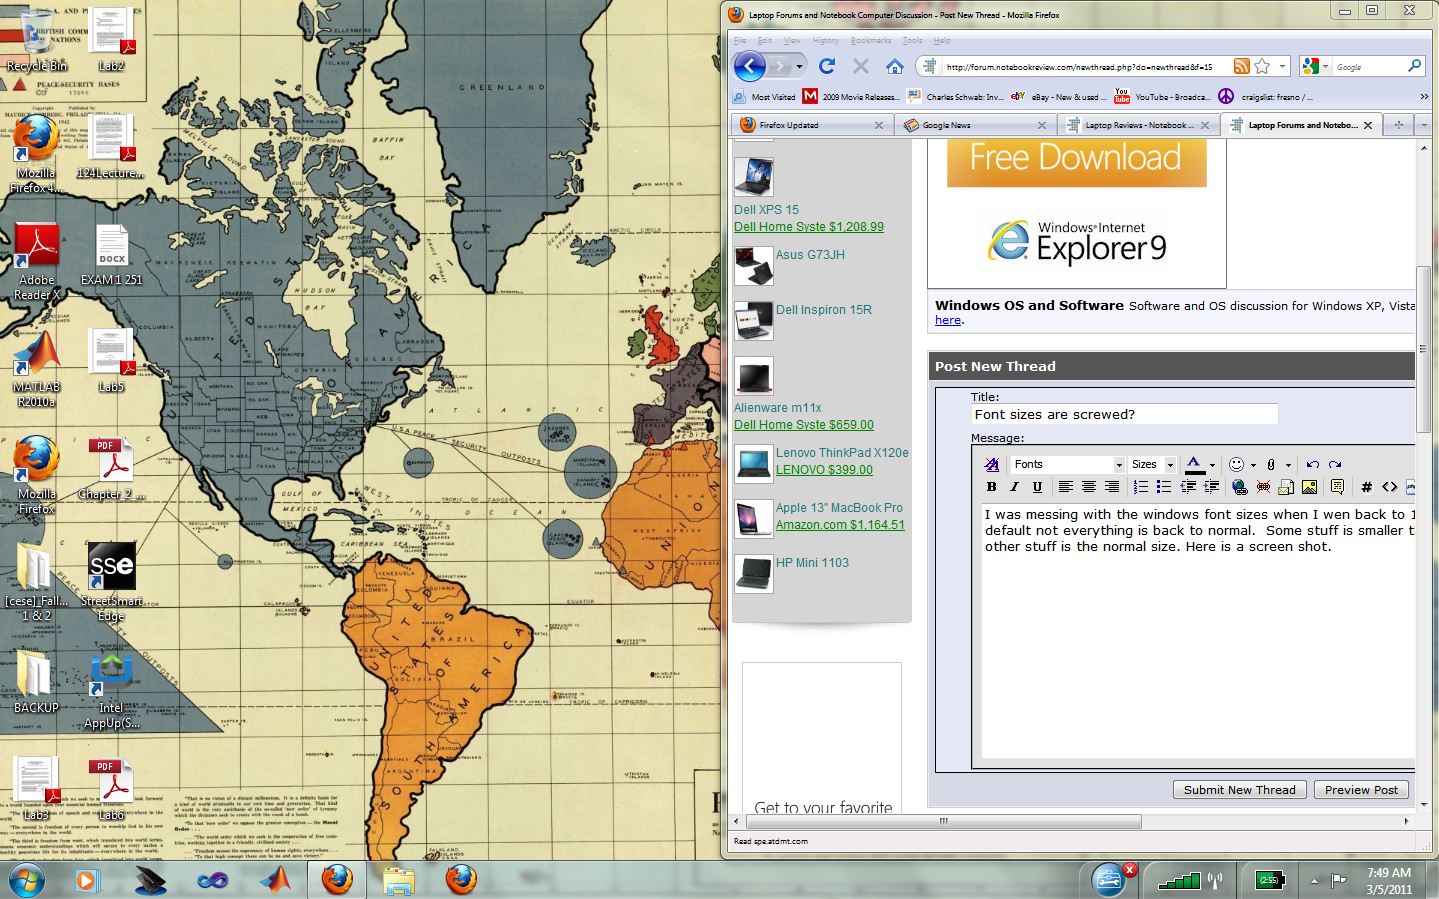
Task: Increase indent in message editor
Action: click(1211, 487)
